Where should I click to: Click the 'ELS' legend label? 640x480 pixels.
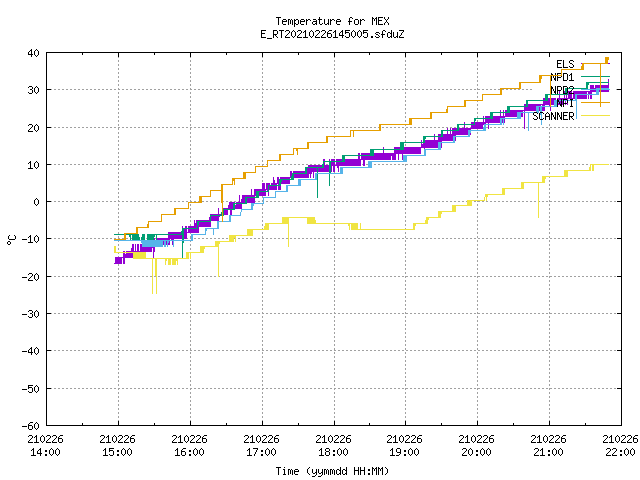pyautogui.click(x=565, y=64)
